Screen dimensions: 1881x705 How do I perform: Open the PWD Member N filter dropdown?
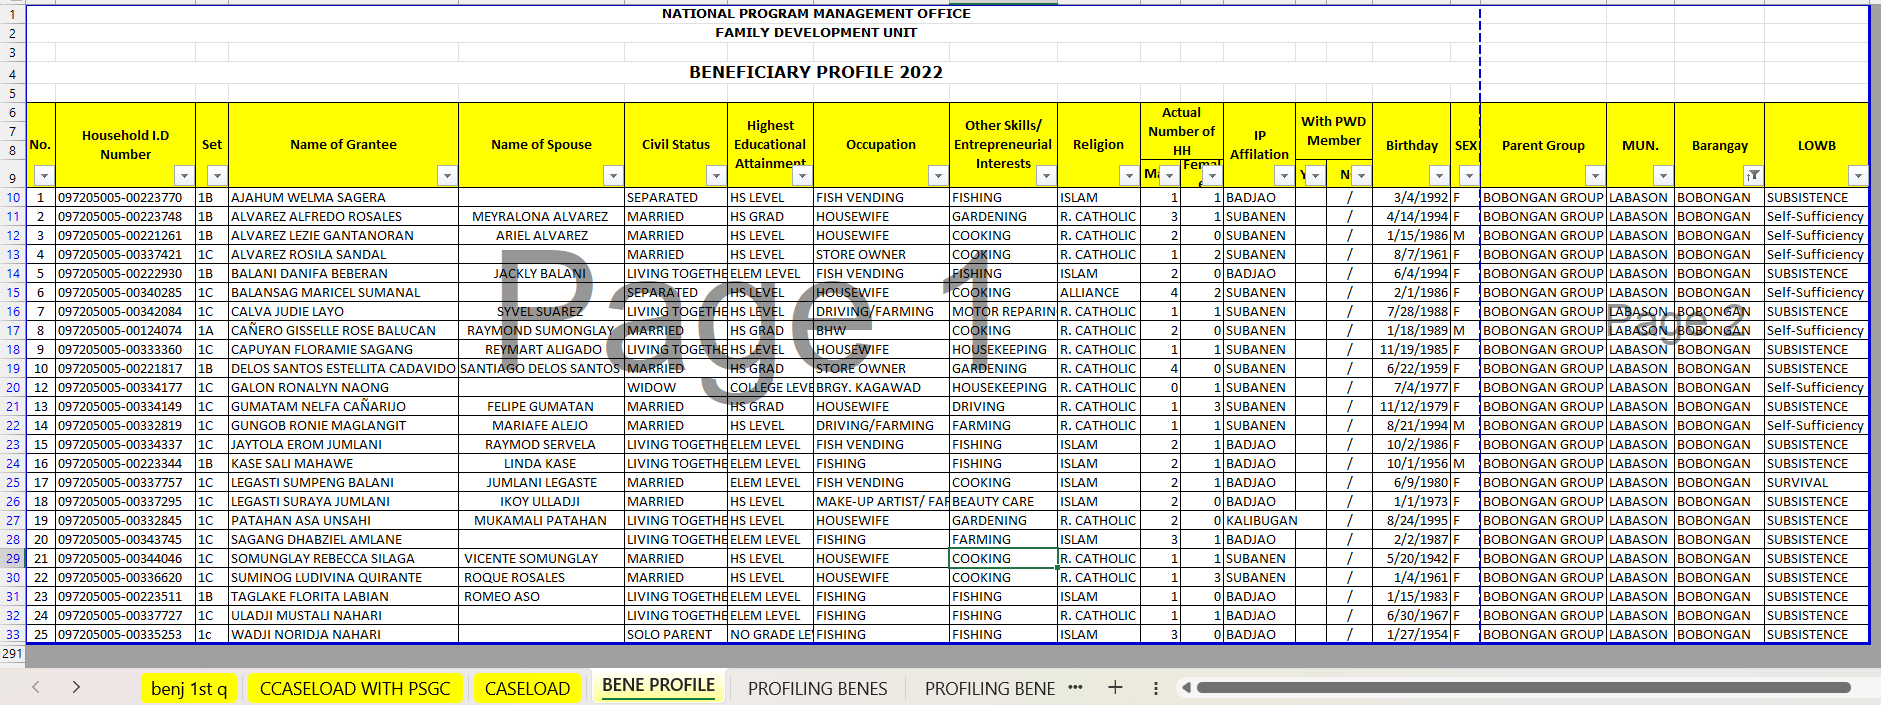(x=1361, y=176)
